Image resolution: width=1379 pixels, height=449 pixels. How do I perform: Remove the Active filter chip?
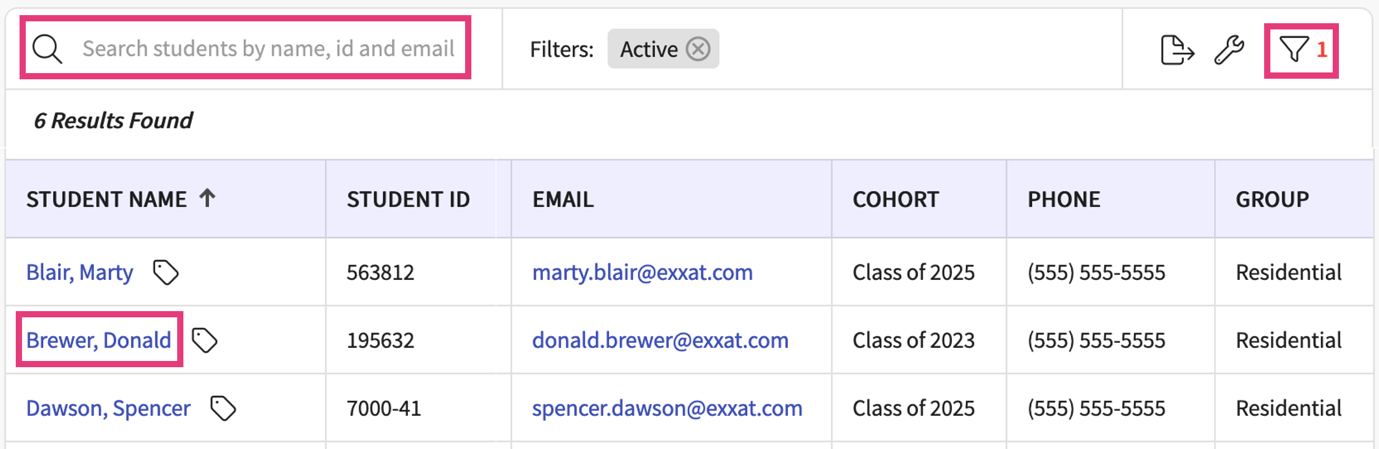coord(698,49)
